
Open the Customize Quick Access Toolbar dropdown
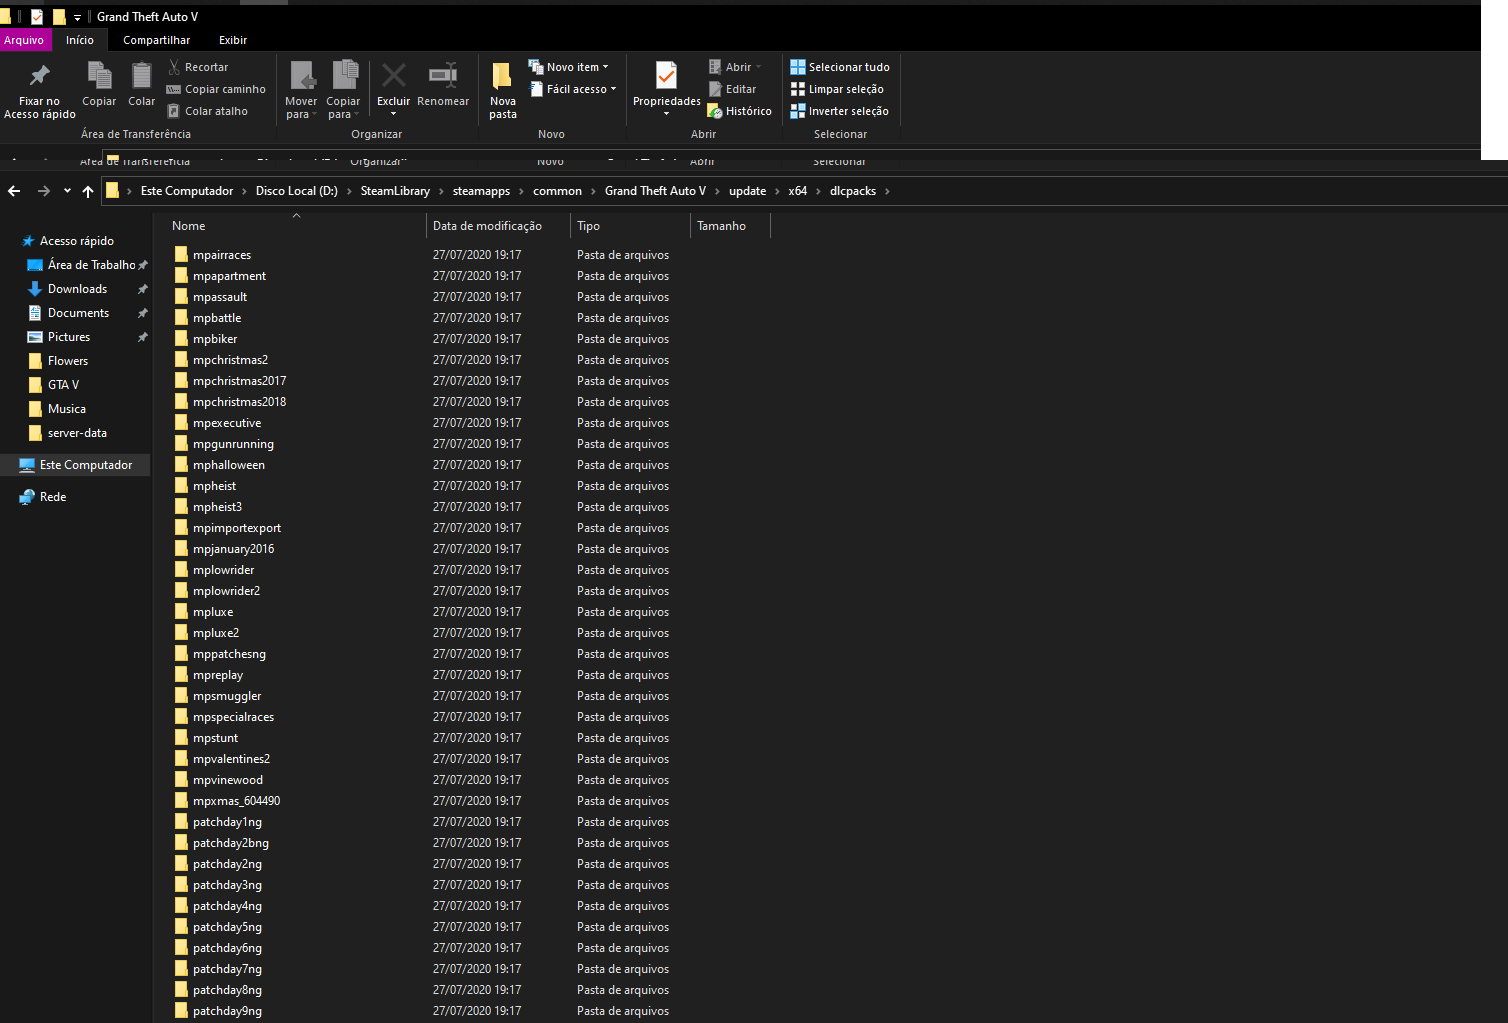[x=77, y=18]
